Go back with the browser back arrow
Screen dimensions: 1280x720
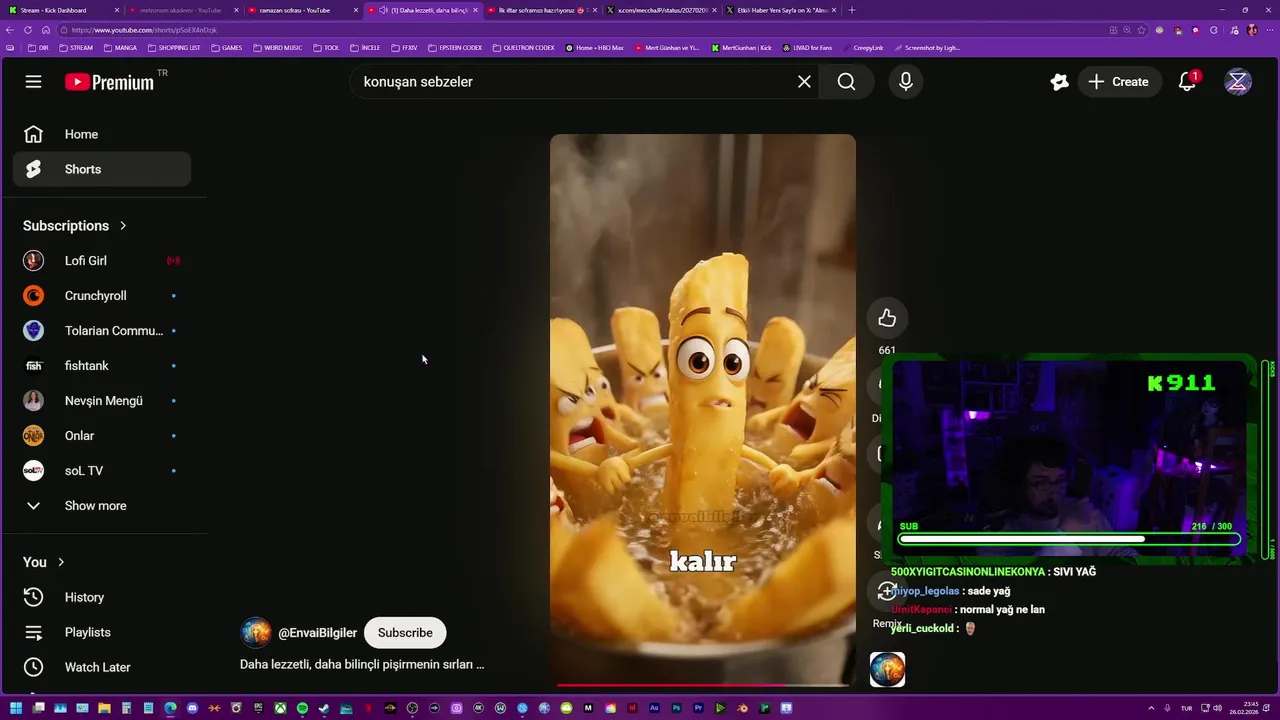point(12,30)
